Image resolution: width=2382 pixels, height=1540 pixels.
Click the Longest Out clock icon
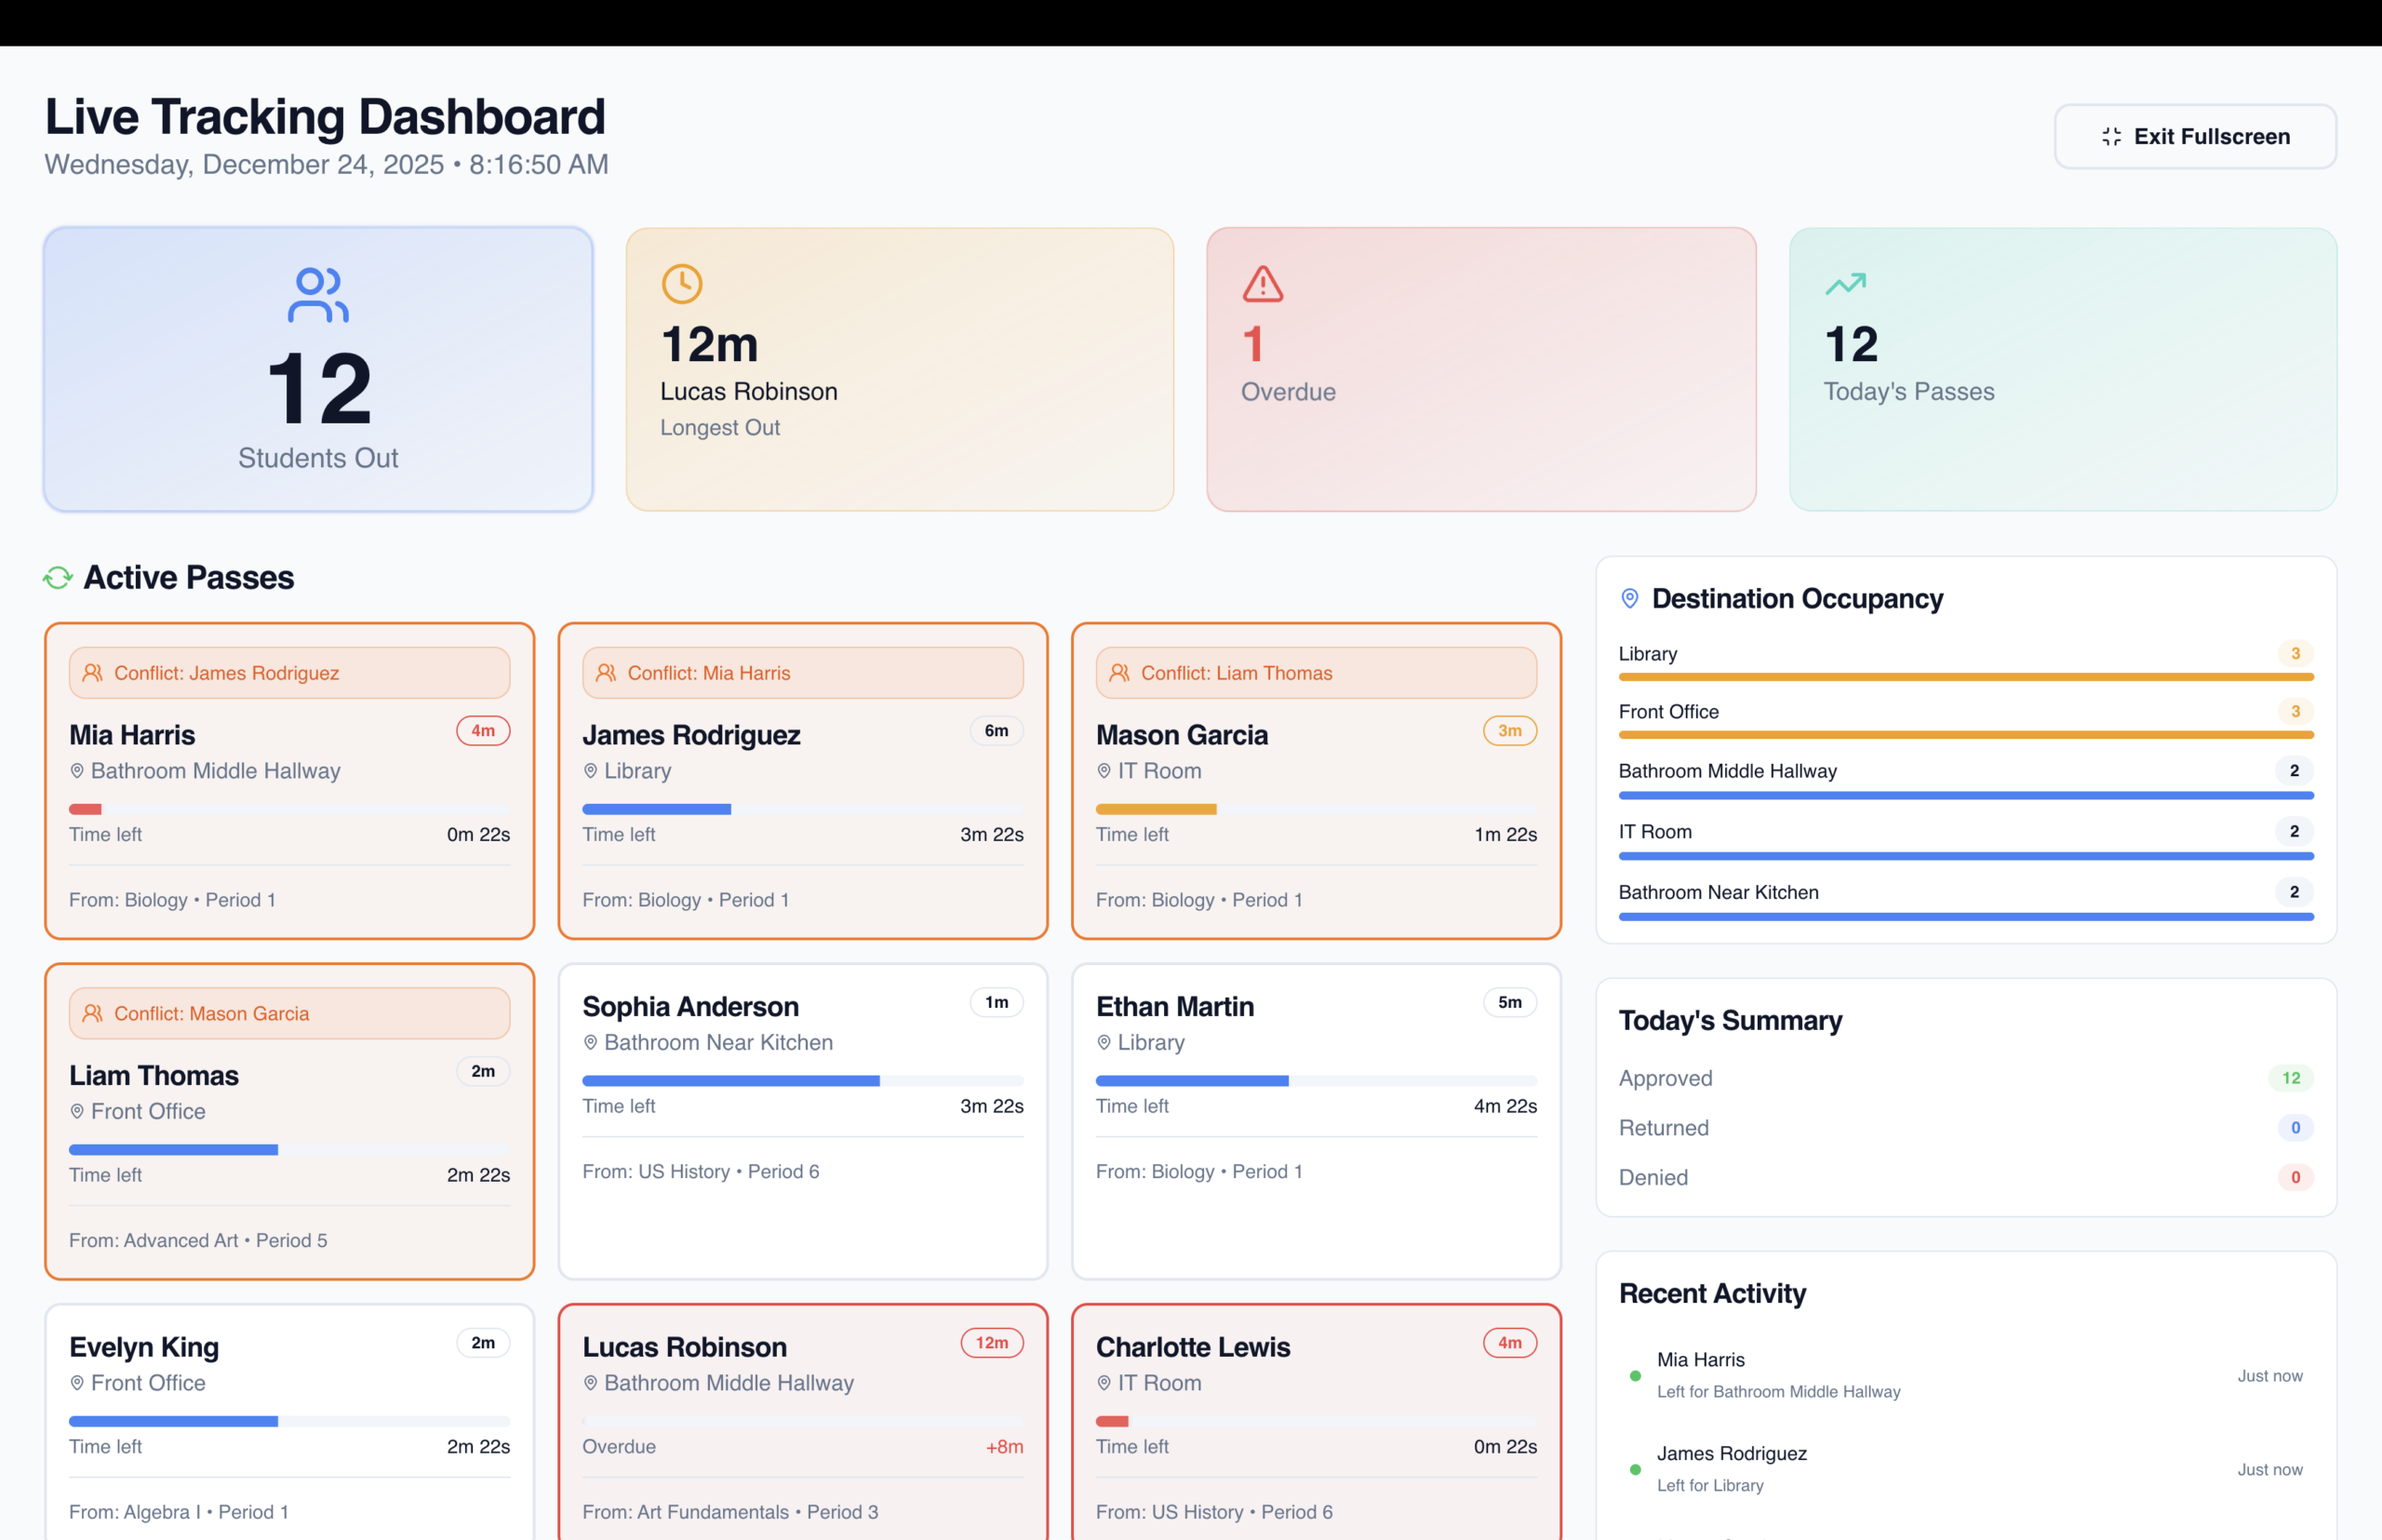(682, 284)
